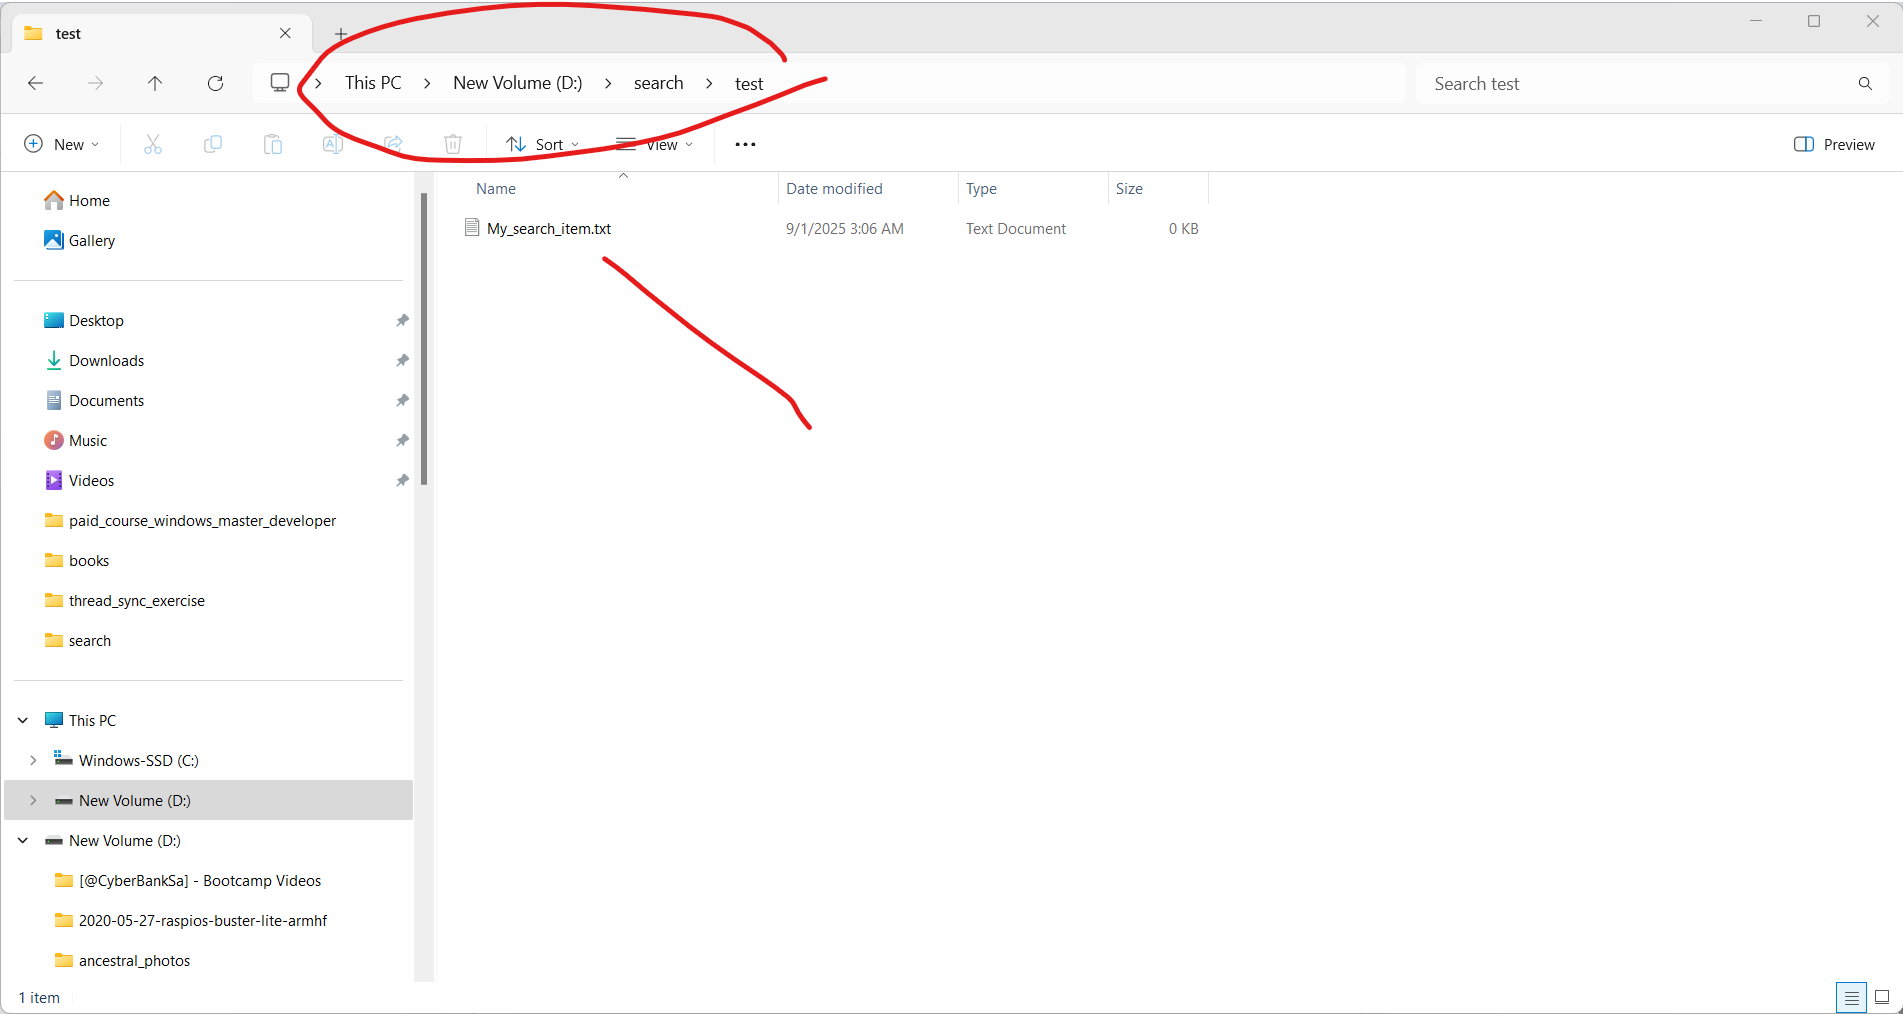Collapse the This PC tree node
Viewport: 1903px width, 1014px height.
[22, 720]
